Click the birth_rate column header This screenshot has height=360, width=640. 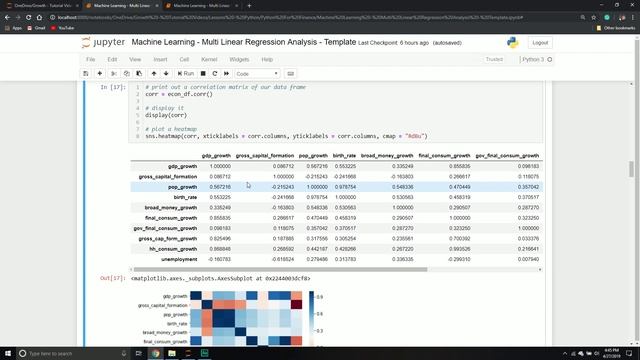[344, 156]
